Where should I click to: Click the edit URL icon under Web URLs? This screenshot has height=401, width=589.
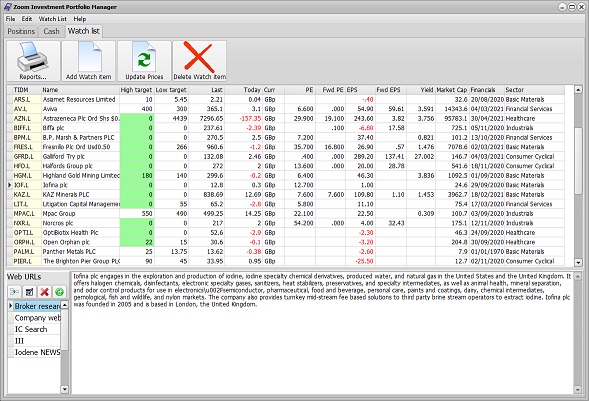29,292
